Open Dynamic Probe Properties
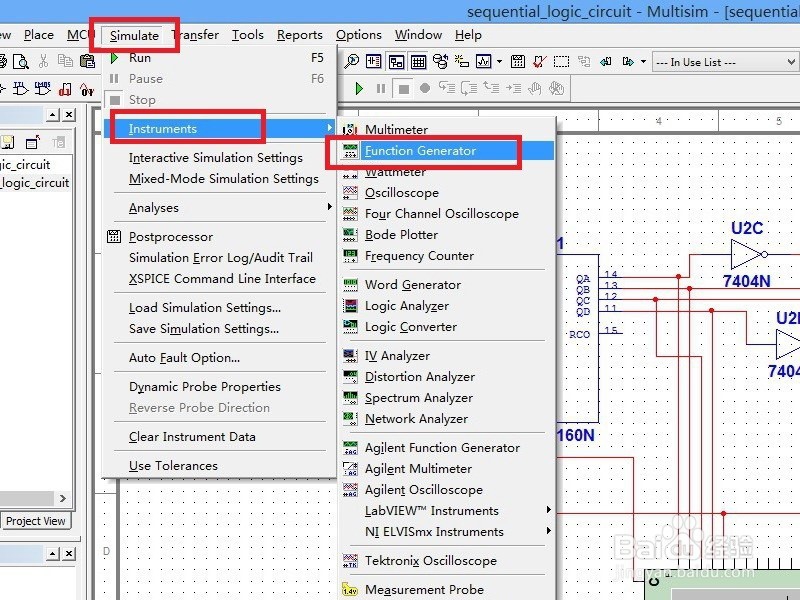Image resolution: width=800 pixels, height=600 pixels. pos(219,387)
